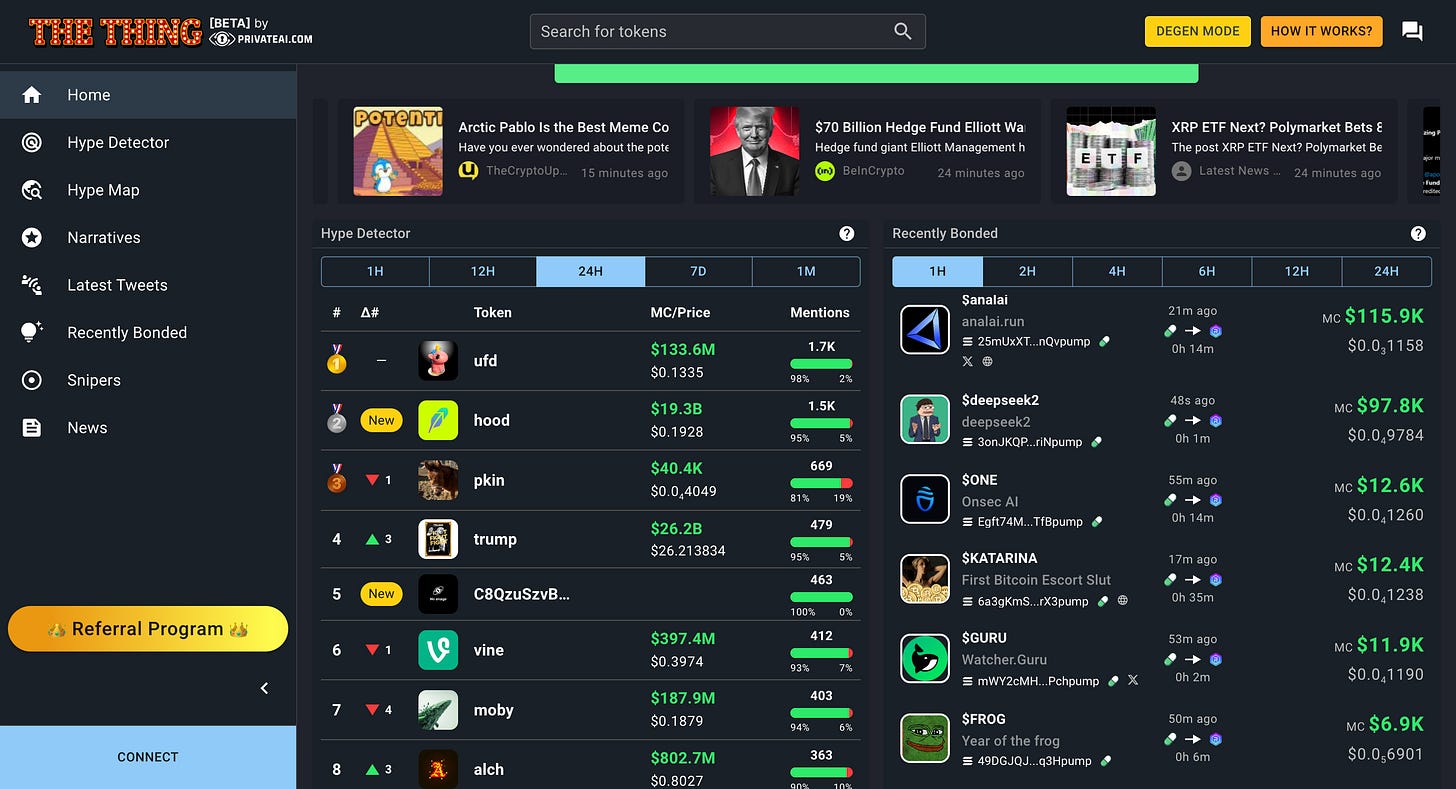Open the Latest Tweets sidebar icon
This screenshot has height=789, width=1456.
(32, 285)
